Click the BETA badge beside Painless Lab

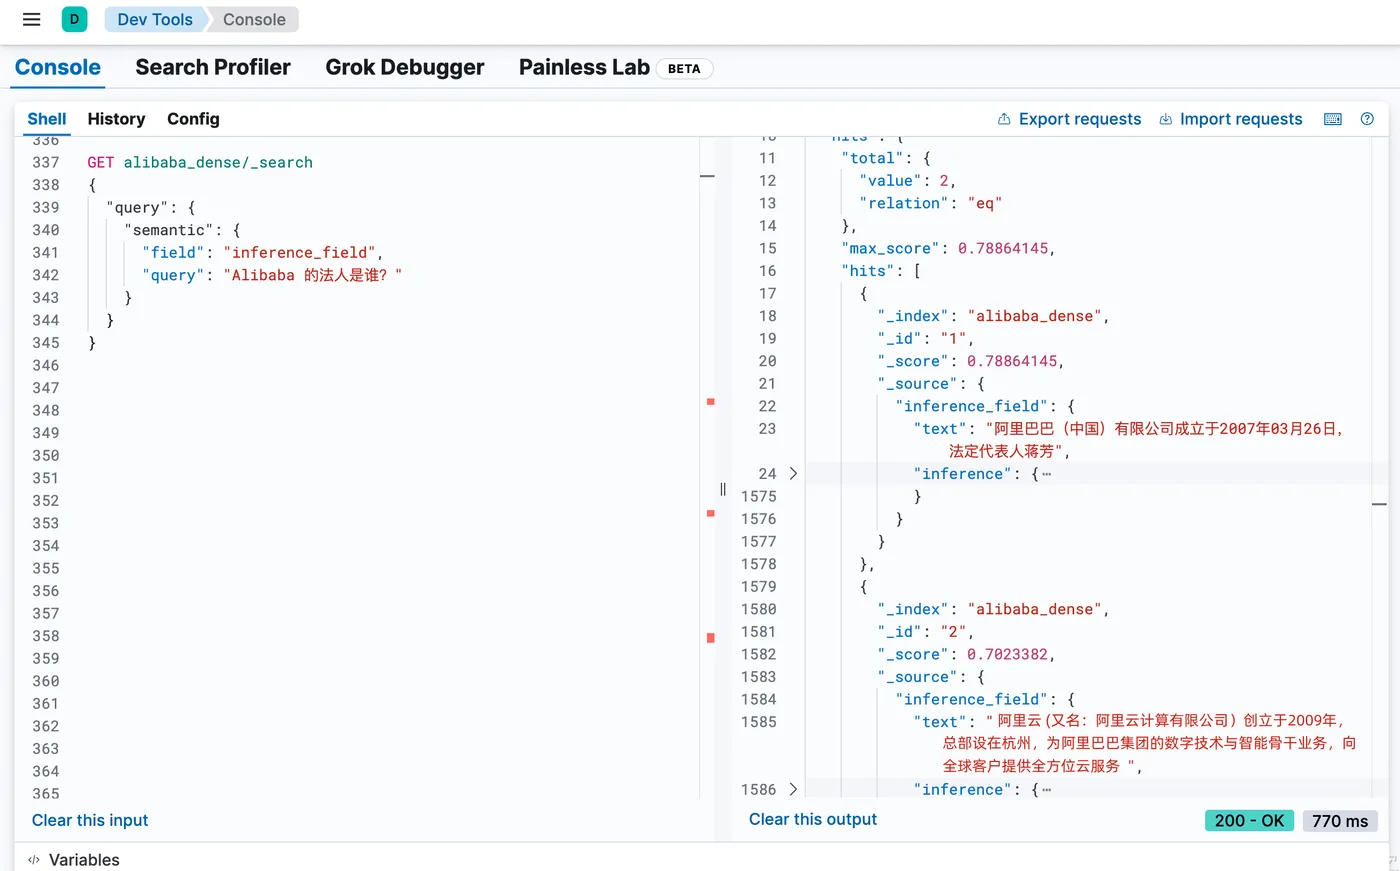(684, 68)
